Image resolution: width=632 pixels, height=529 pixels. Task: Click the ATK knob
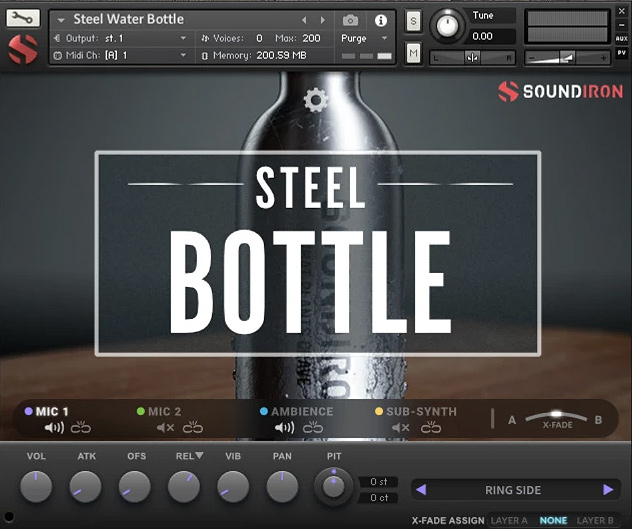[85, 487]
